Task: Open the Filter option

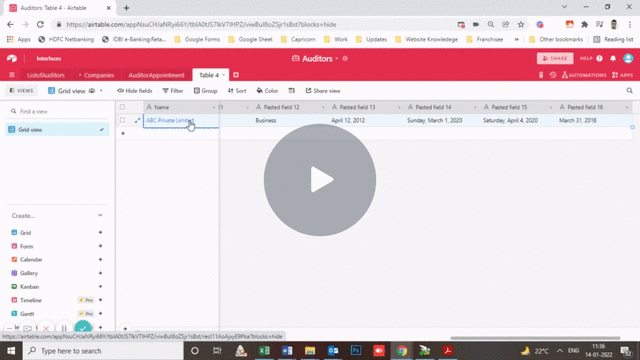Action: point(173,91)
